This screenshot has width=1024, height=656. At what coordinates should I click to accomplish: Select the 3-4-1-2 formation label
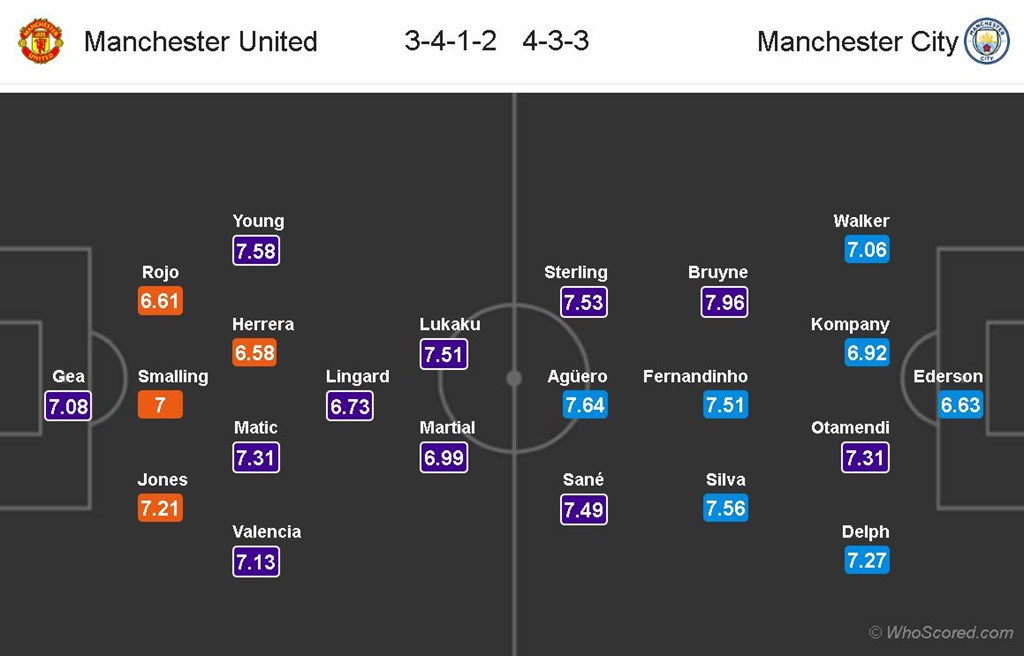pyautogui.click(x=450, y=41)
